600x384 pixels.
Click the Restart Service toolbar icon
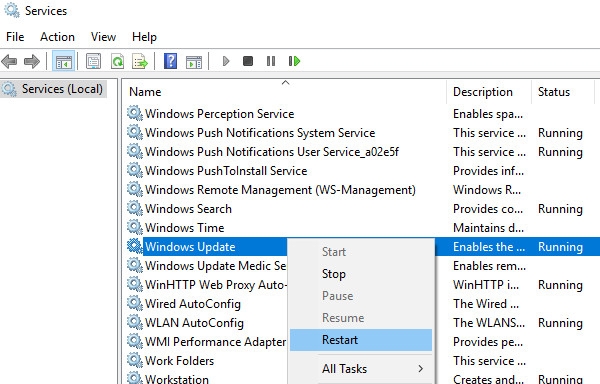click(294, 61)
